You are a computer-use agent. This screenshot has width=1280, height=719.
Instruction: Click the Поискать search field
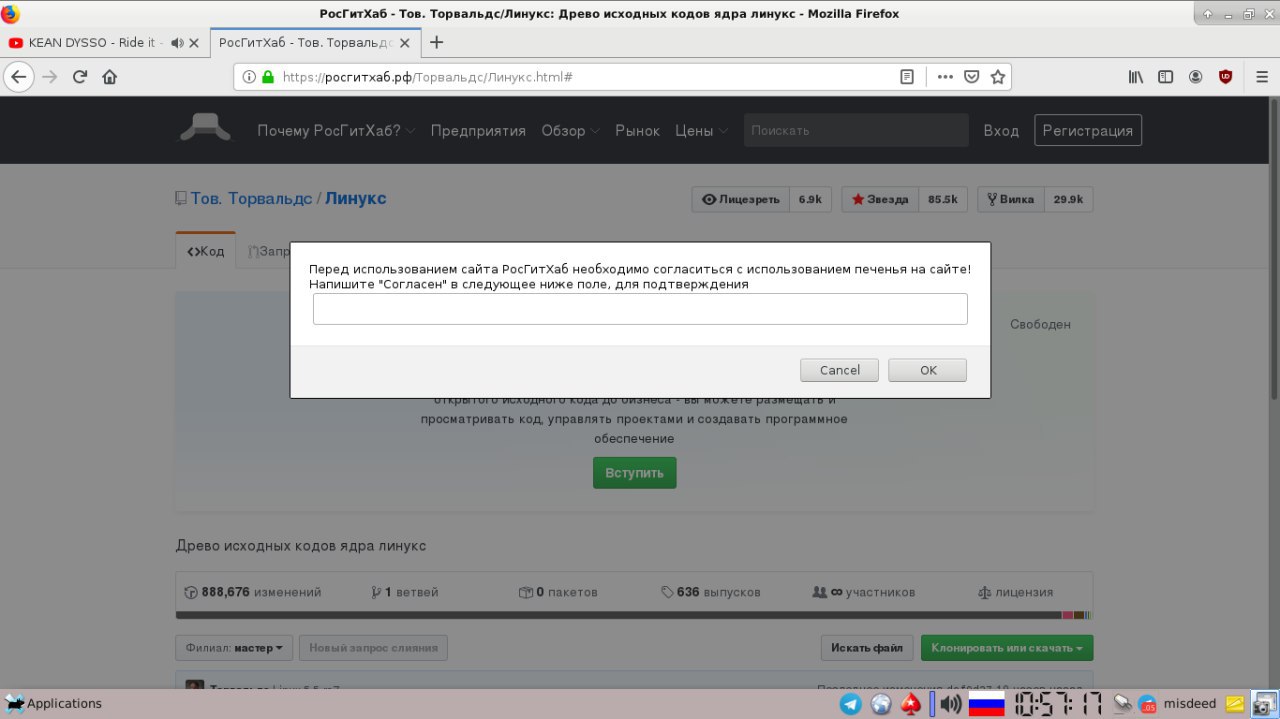[856, 130]
